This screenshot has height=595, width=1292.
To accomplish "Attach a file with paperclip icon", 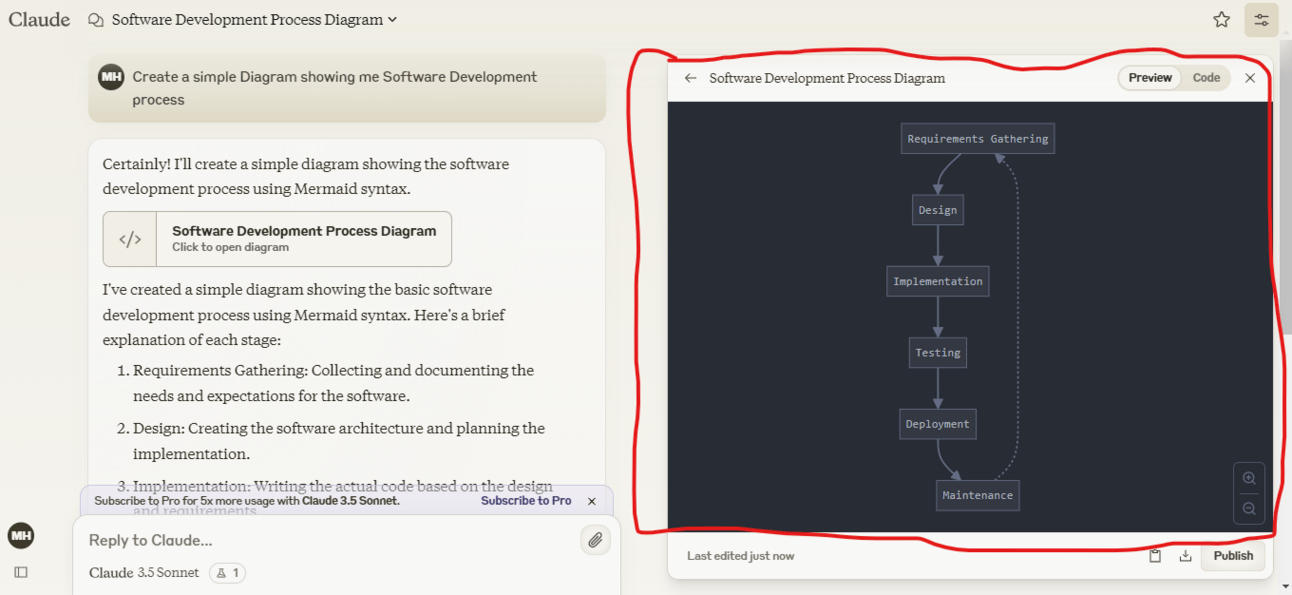I will pos(595,540).
